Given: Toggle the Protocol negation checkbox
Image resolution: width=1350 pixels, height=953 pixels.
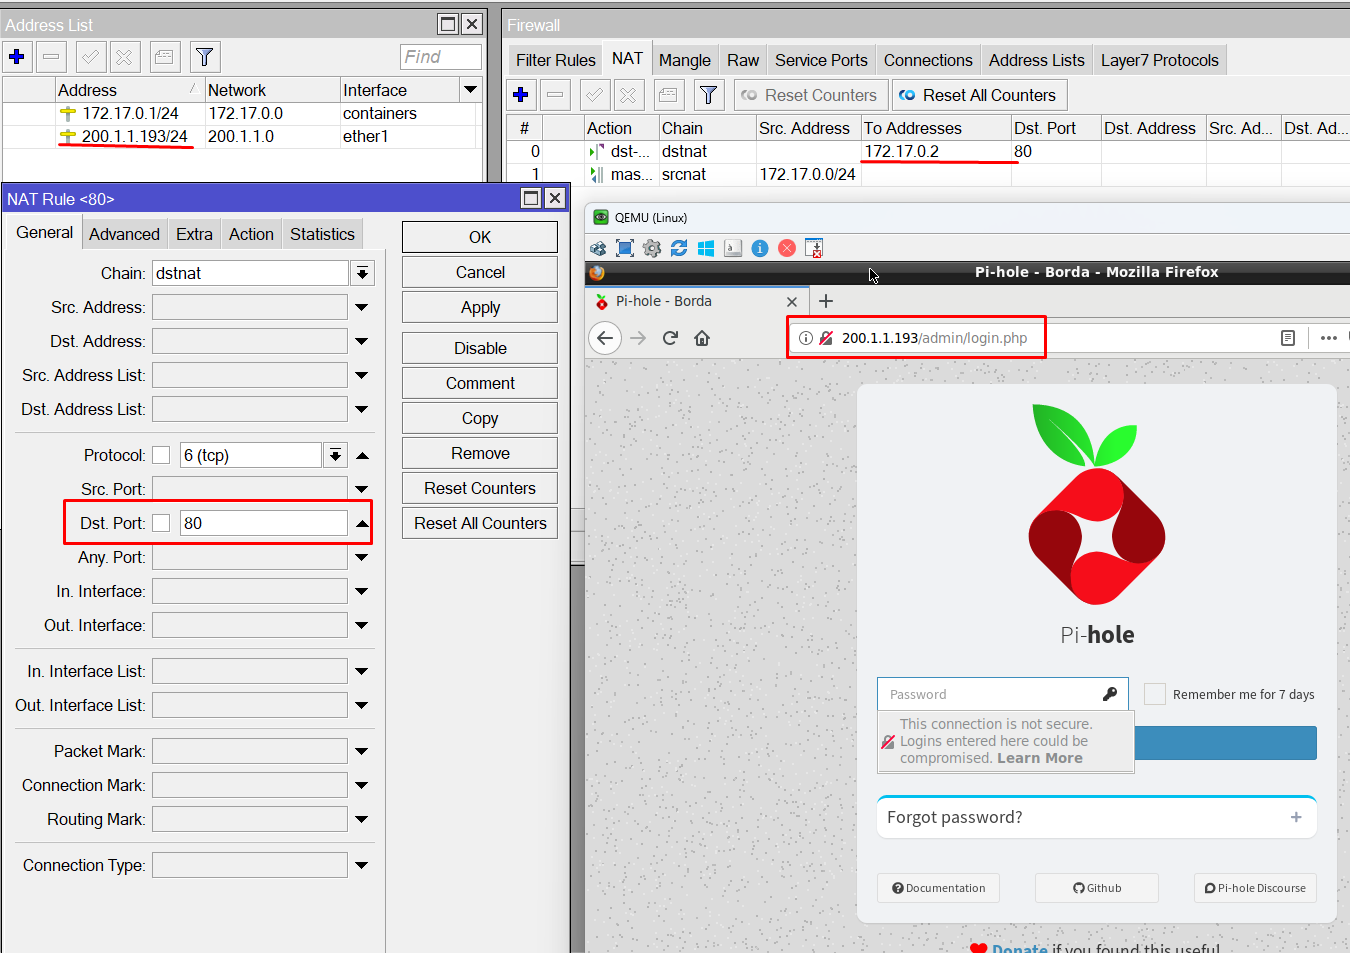Looking at the screenshot, I should (x=161, y=455).
